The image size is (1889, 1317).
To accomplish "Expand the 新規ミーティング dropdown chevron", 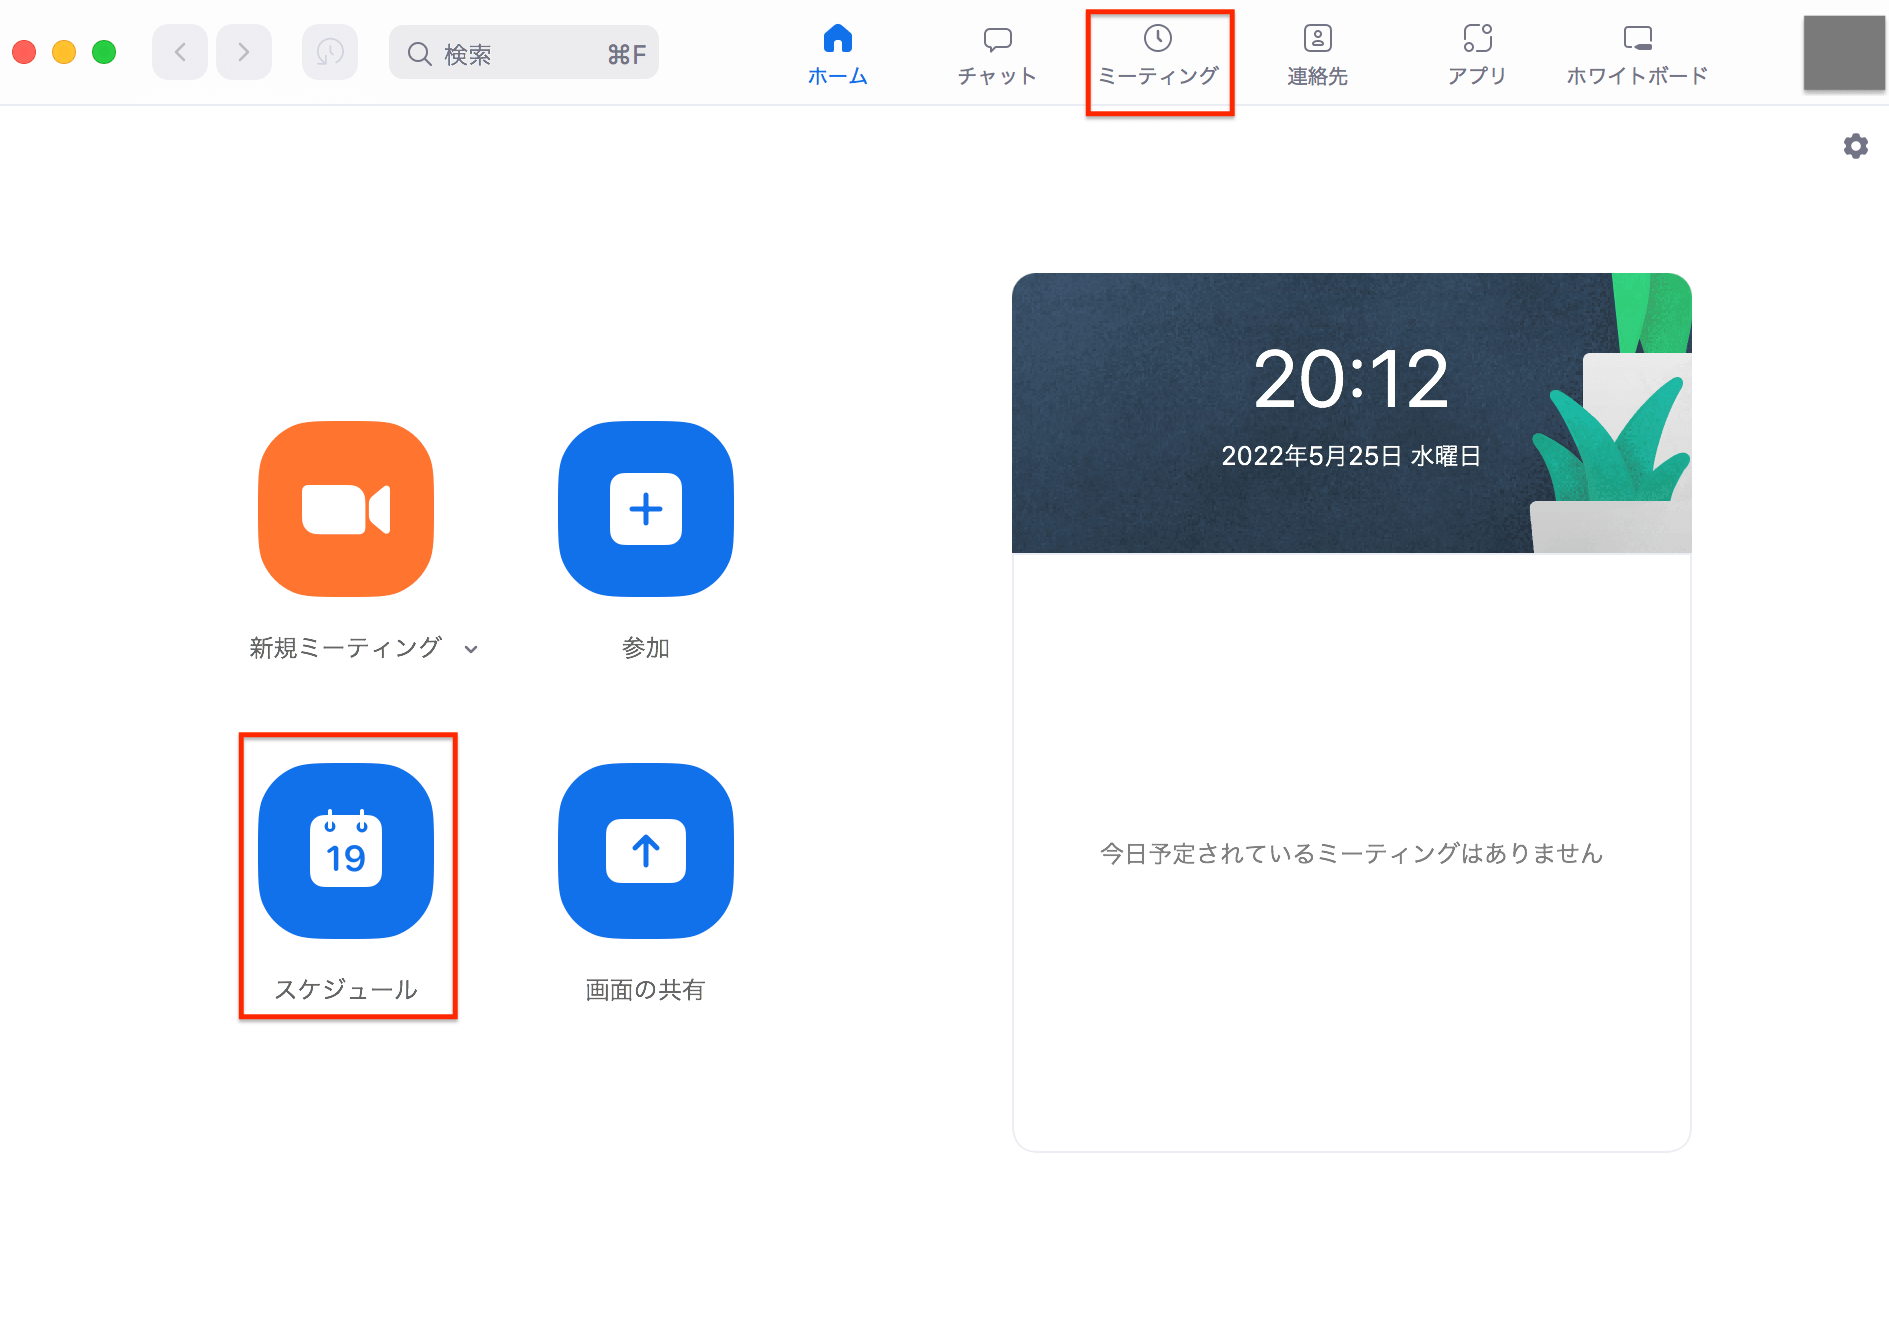I will click(x=471, y=649).
